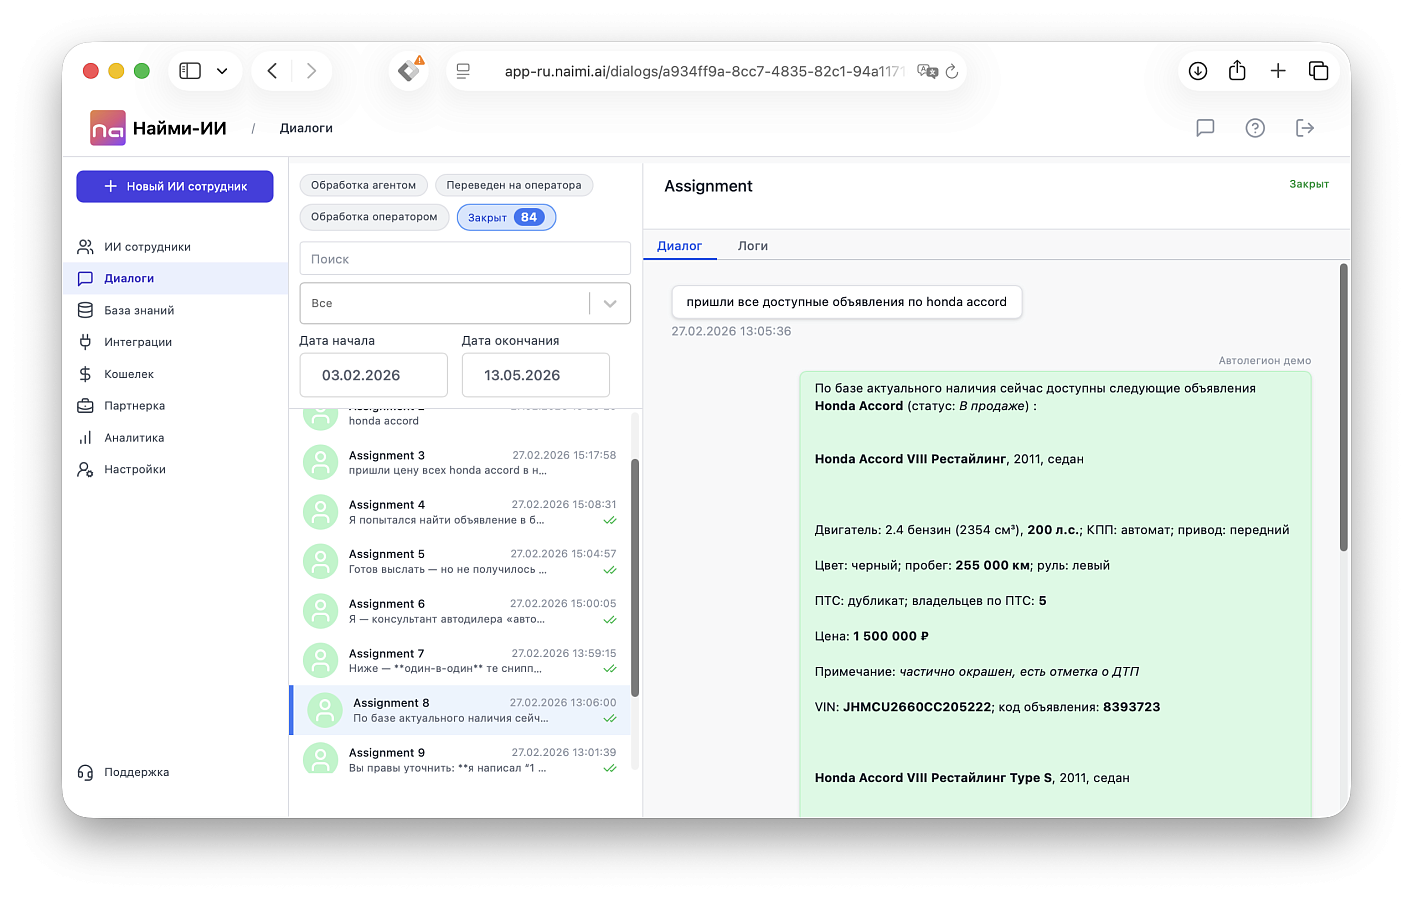Open the Assignment 9 dialog
The width and height of the screenshot is (1413, 900).
tap(460, 760)
